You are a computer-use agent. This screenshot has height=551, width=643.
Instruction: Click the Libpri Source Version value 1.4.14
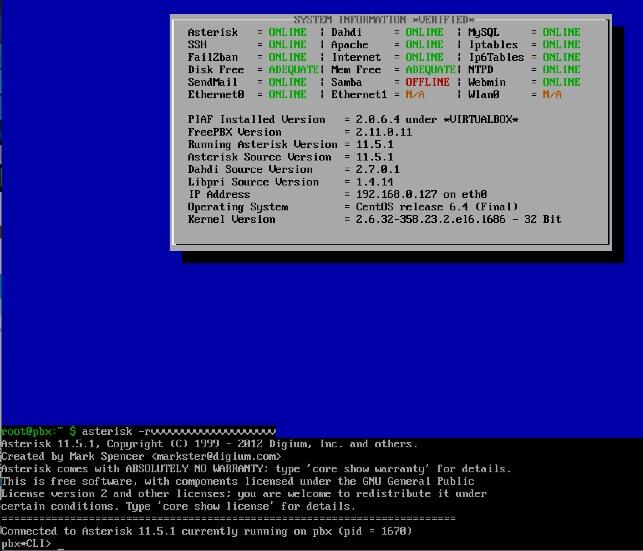(374, 182)
